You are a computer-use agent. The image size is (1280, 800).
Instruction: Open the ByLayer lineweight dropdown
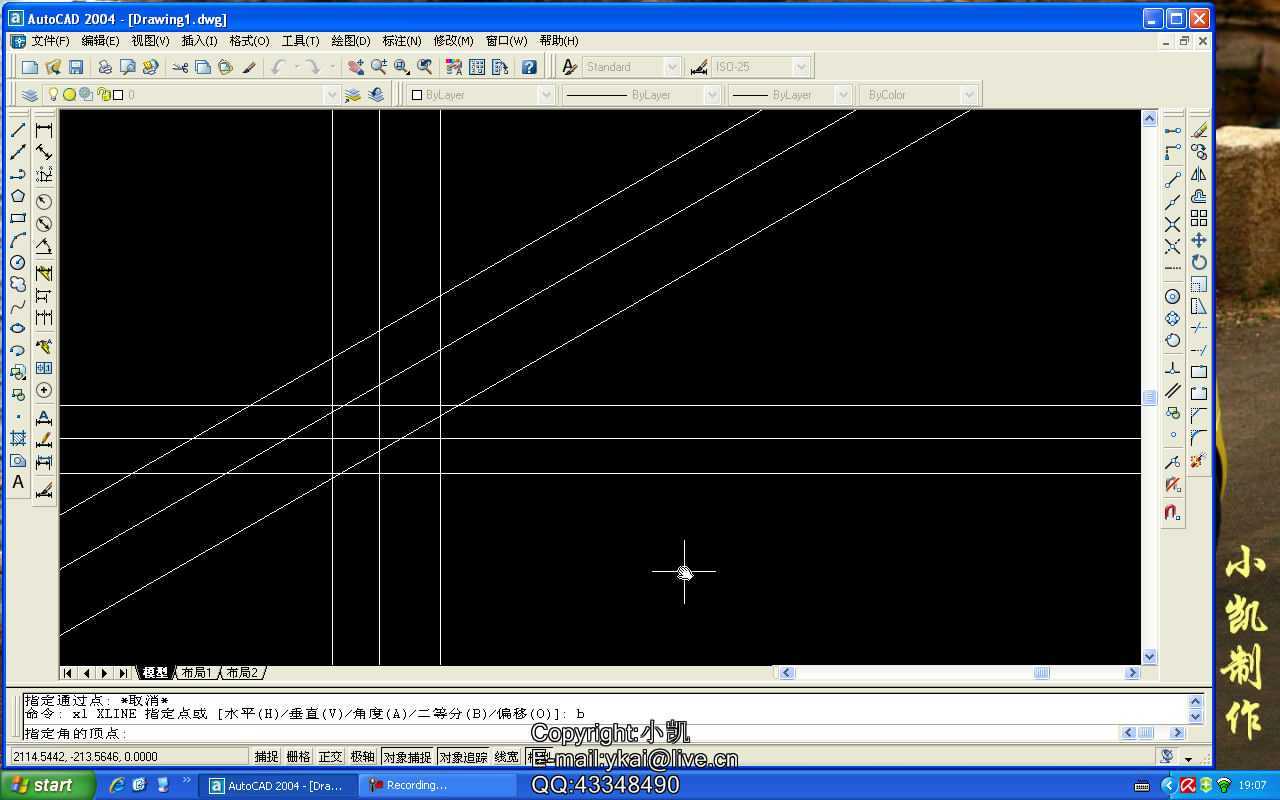point(843,95)
